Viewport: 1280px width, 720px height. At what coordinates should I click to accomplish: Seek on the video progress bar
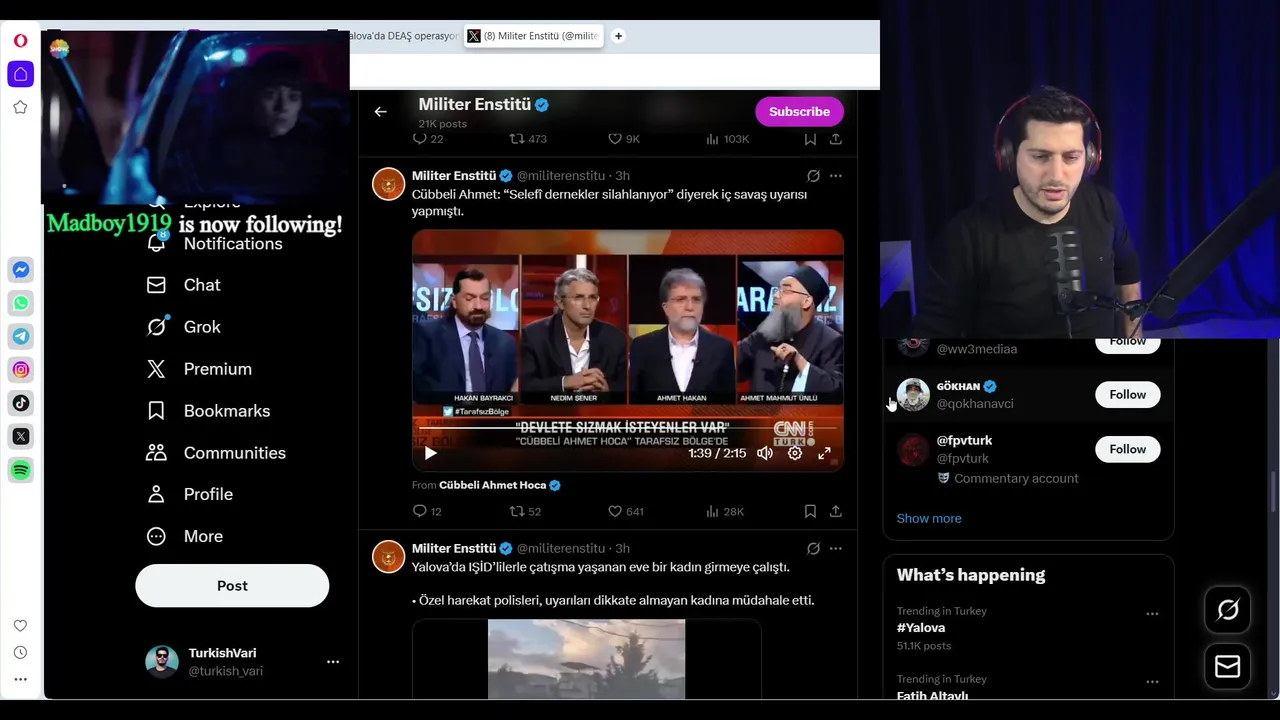[x=628, y=428]
